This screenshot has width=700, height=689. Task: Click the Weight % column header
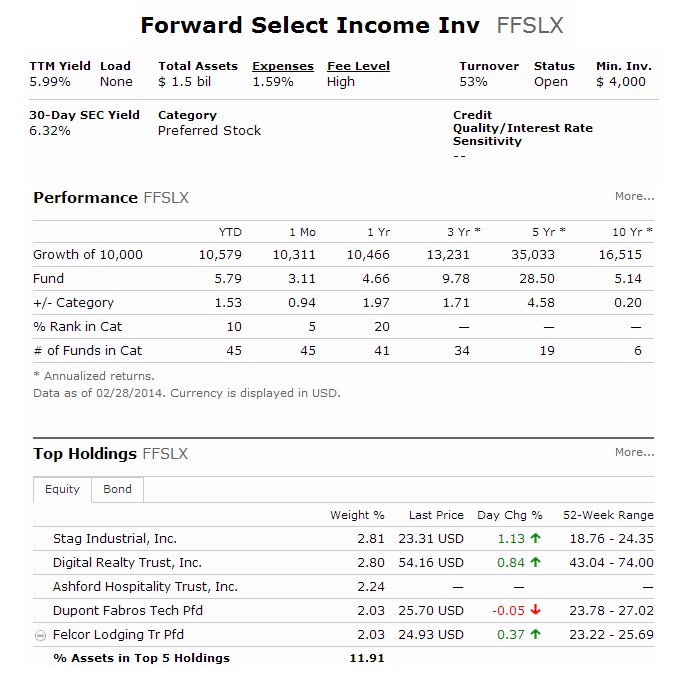[x=357, y=515]
